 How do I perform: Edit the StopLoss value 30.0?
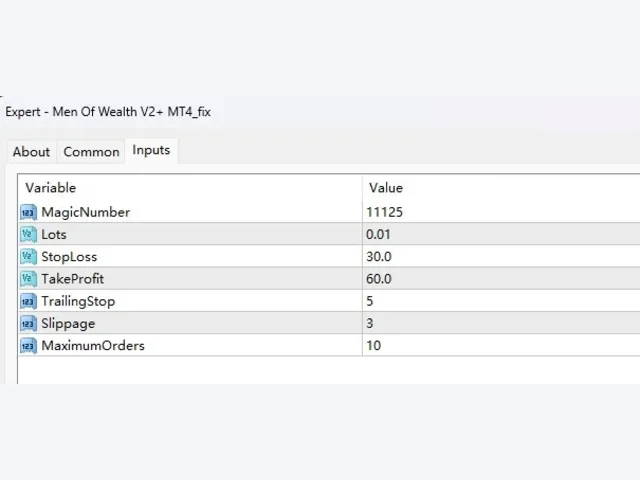379,257
